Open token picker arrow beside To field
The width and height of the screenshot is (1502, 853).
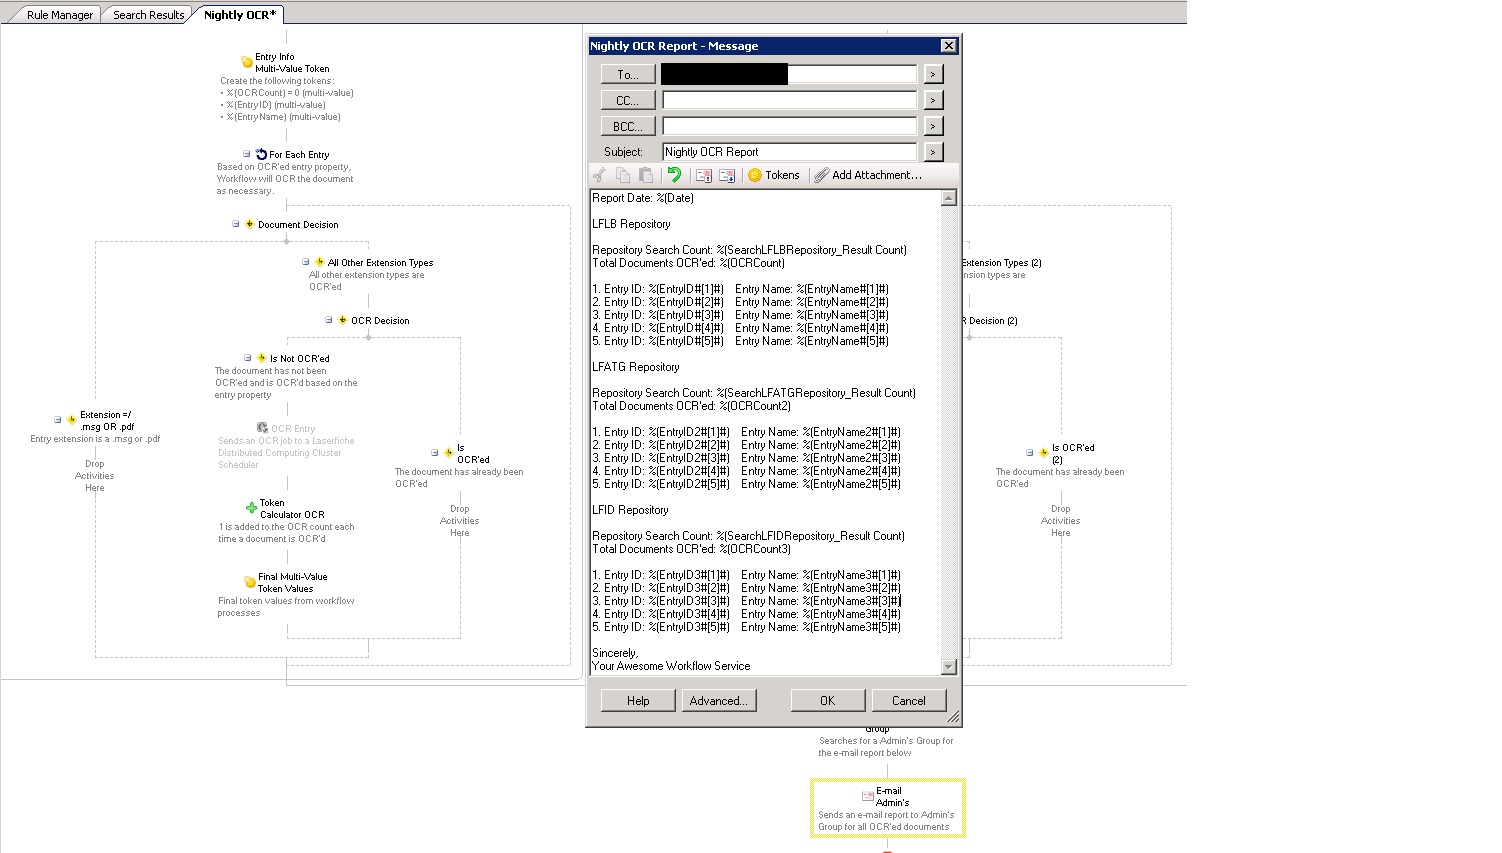click(933, 74)
